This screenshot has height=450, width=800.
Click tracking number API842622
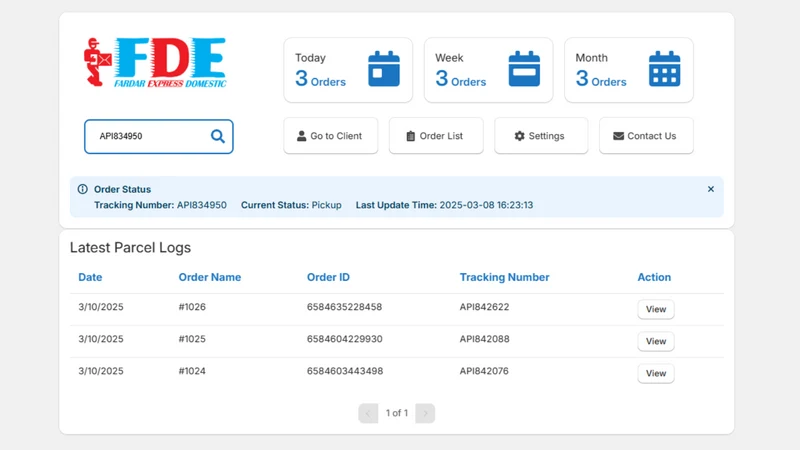pos(484,307)
